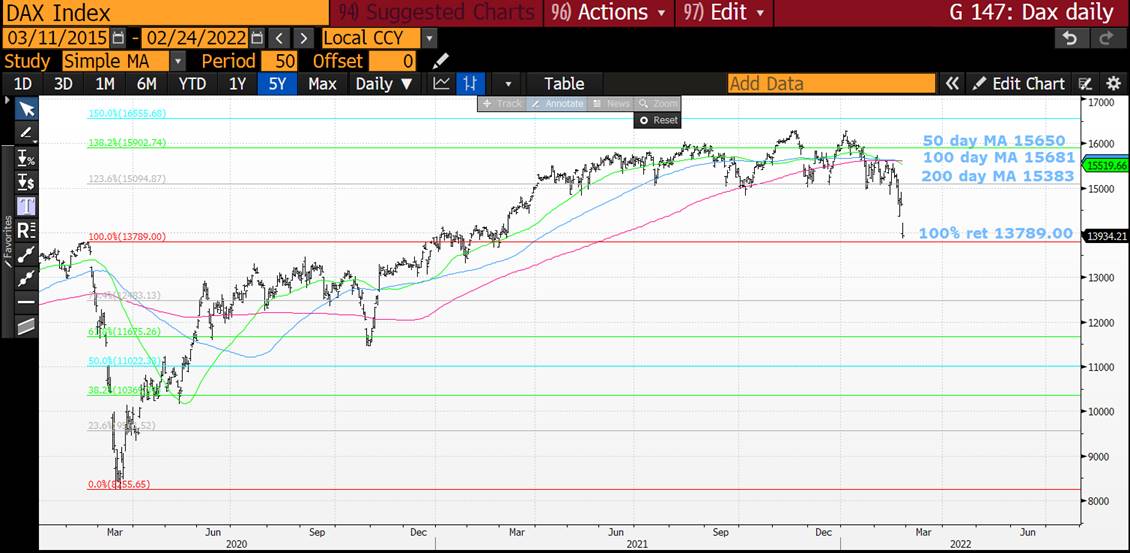Select 5Y time range
Viewport: 1130px width, 553px height.
[x=277, y=84]
